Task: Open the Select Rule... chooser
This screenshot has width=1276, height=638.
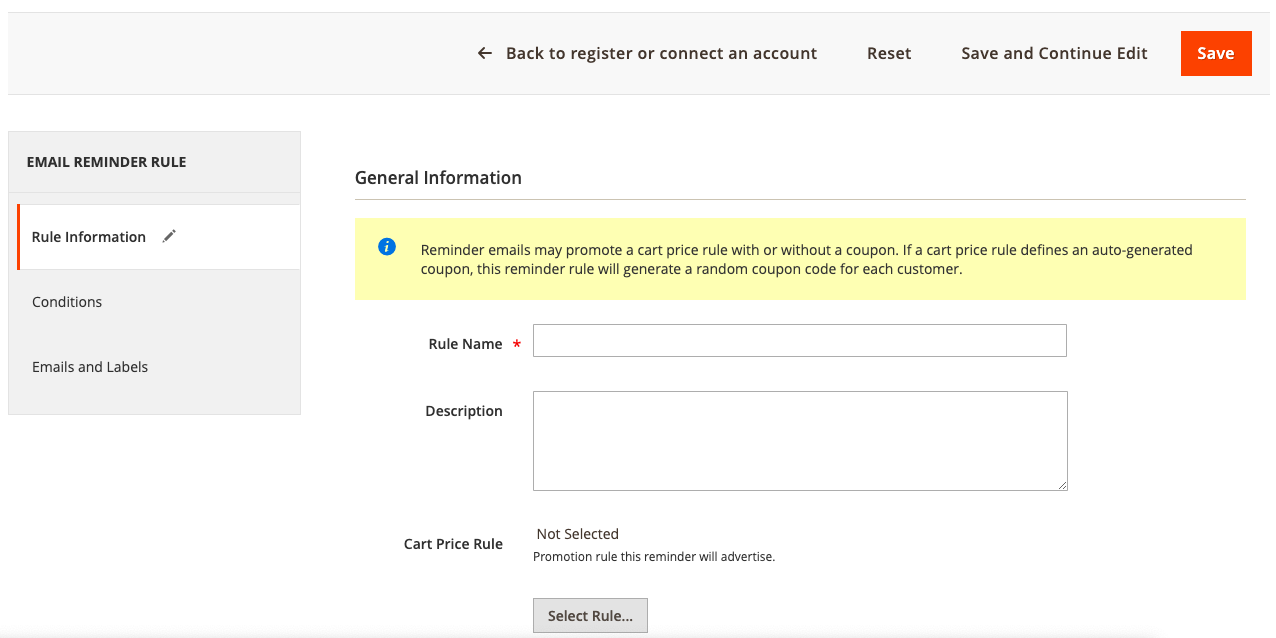Action: tap(590, 616)
